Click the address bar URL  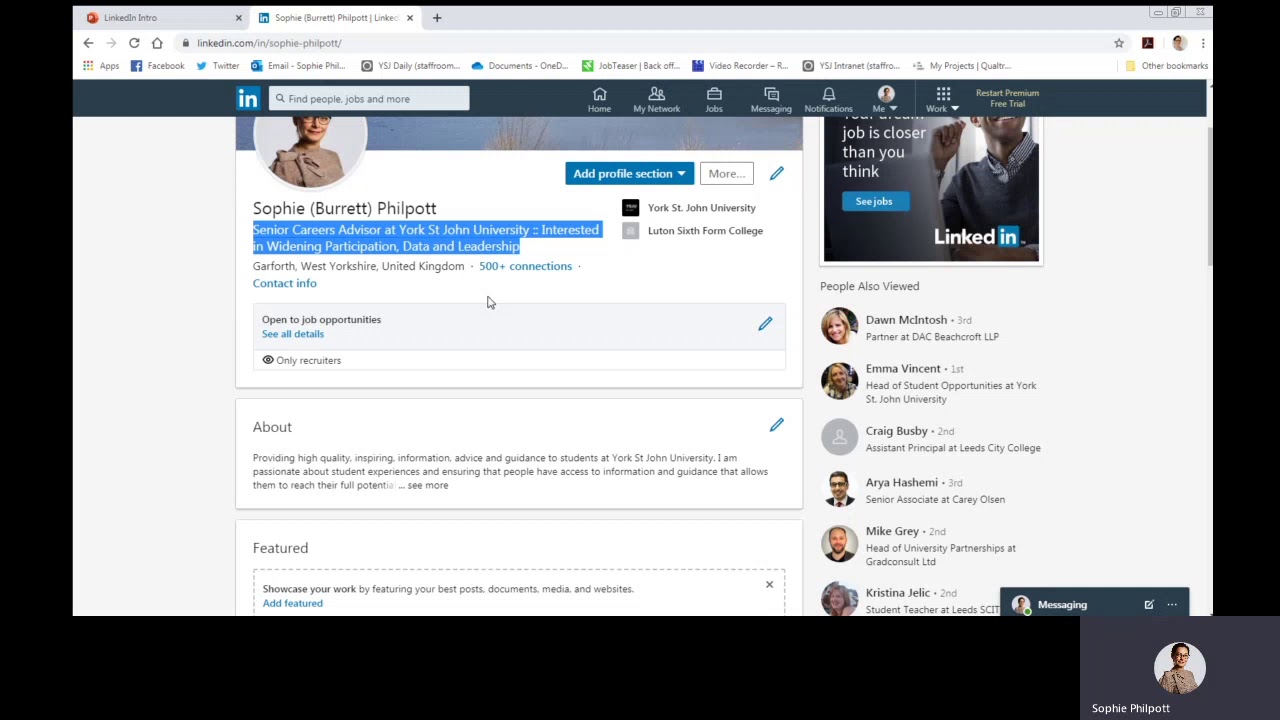point(269,43)
